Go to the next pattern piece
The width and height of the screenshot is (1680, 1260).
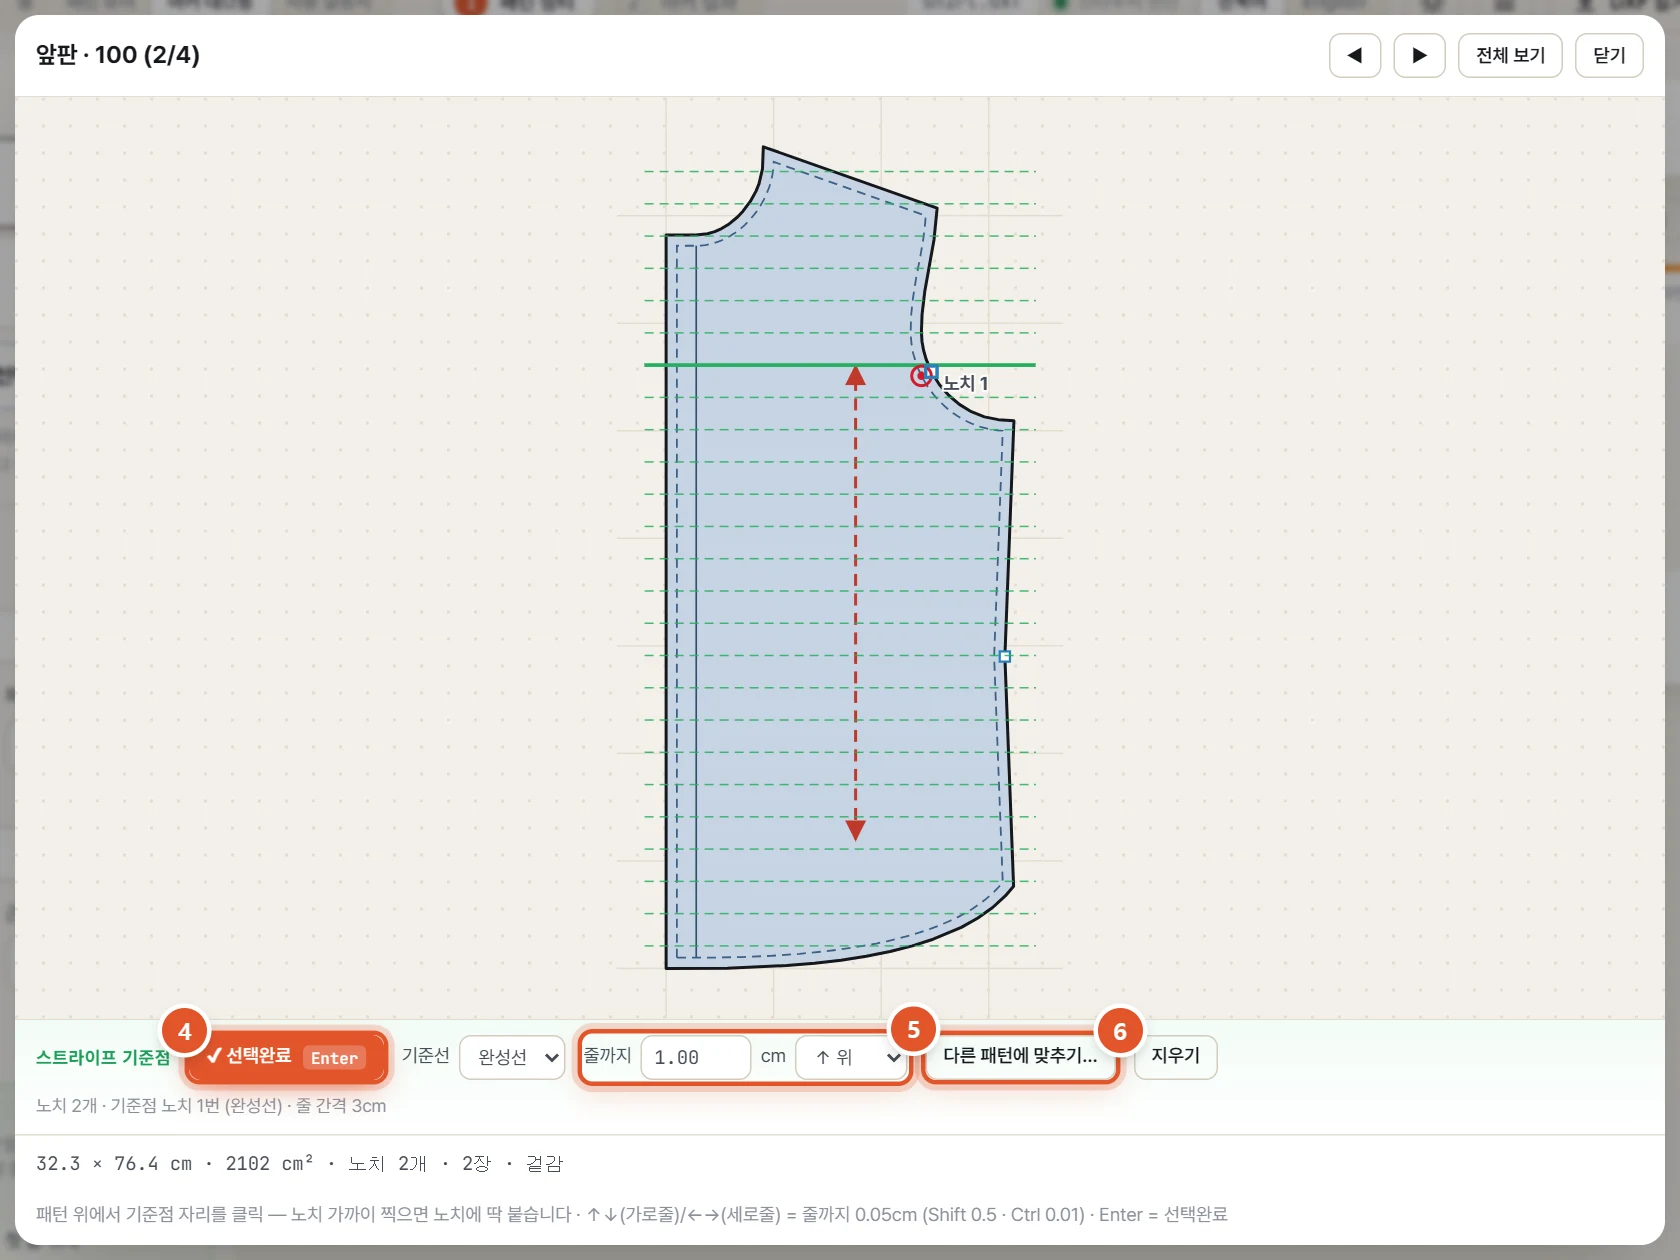coord(1419,55)
